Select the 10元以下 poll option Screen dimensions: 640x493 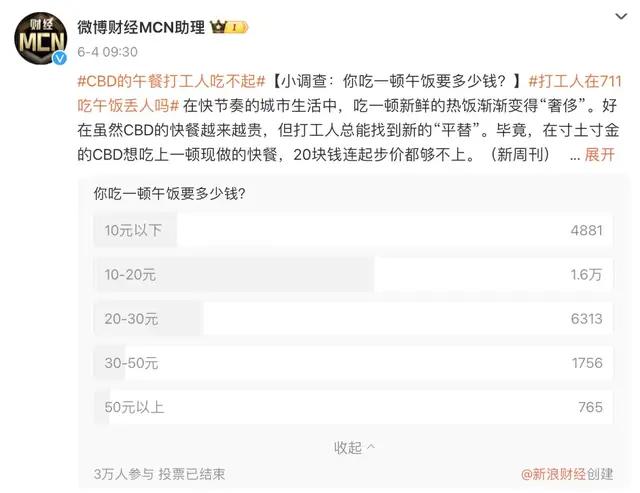(x=353, y=230)
